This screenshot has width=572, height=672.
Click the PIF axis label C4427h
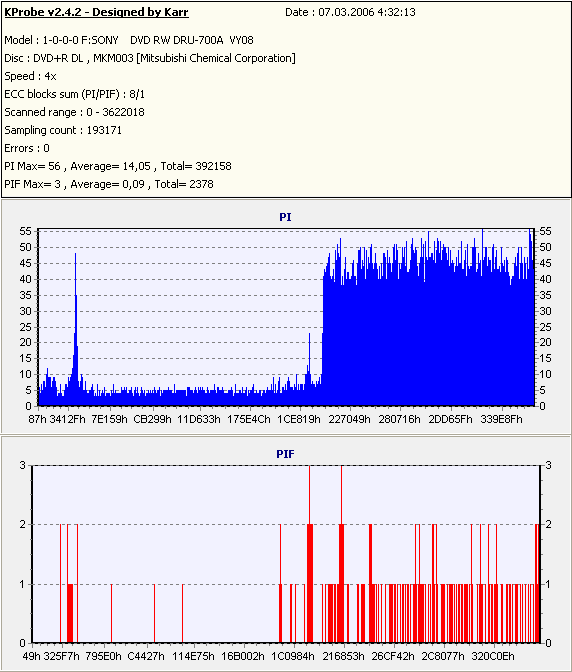click(146, 656)
